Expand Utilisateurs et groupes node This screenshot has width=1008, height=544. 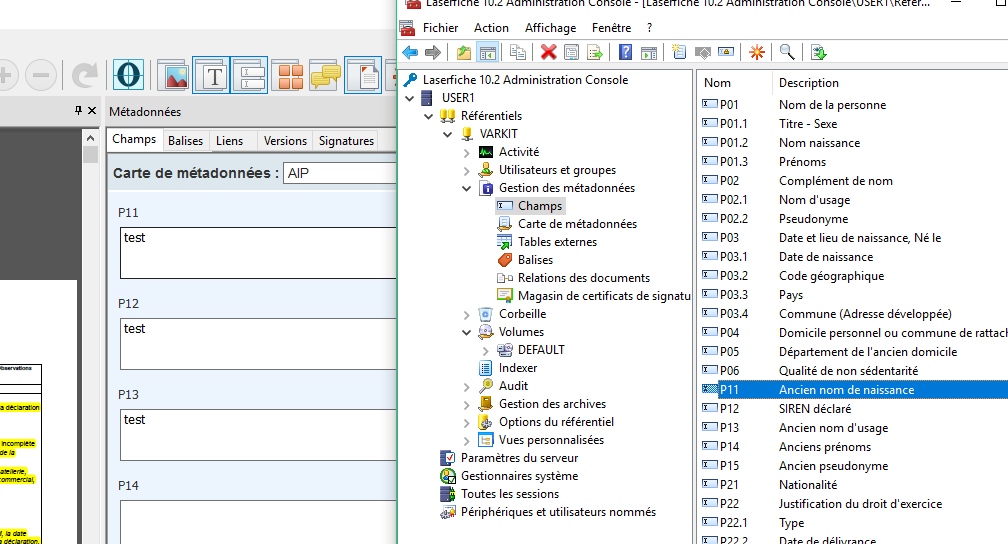[x=467, y=170]
